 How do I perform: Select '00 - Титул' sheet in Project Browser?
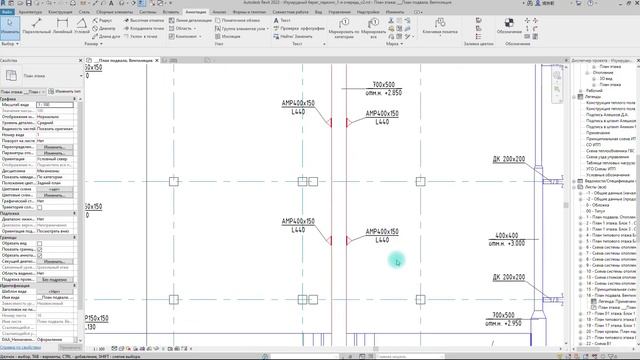click(596, 211)
